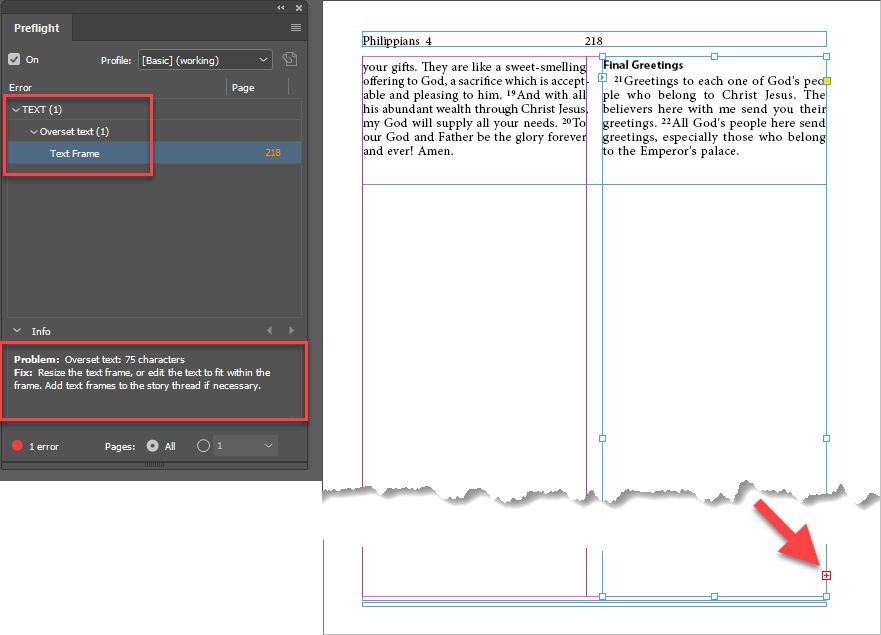Click page number 218 in the header
This screenshot has height=635, width=881.
point(593,41)
